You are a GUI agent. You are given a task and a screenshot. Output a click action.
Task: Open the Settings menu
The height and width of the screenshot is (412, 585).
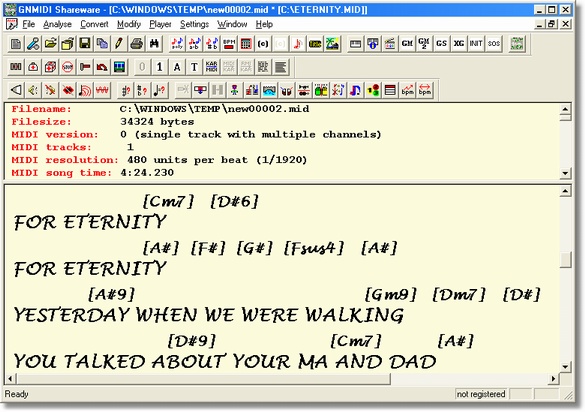coord(194,24)
